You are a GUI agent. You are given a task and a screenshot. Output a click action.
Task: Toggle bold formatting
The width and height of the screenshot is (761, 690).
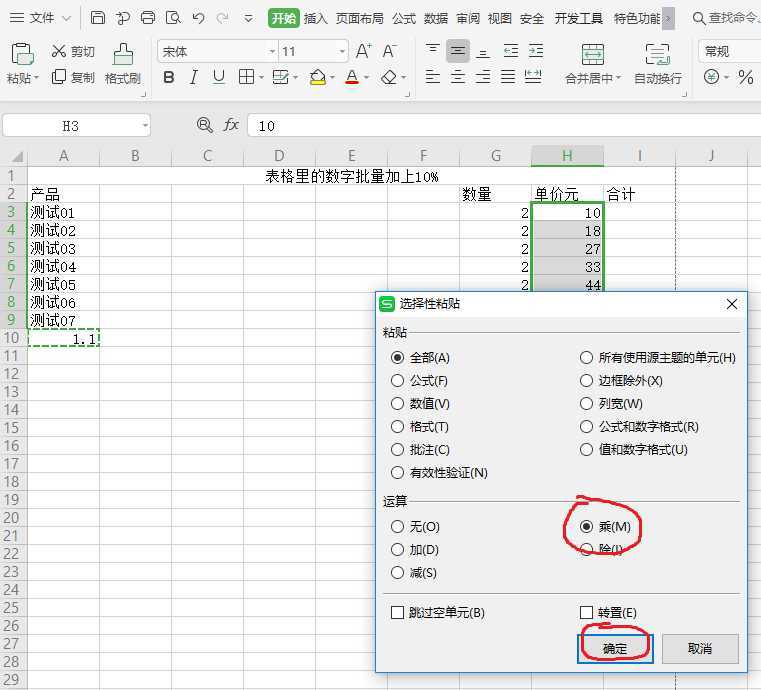coord(168,77)
